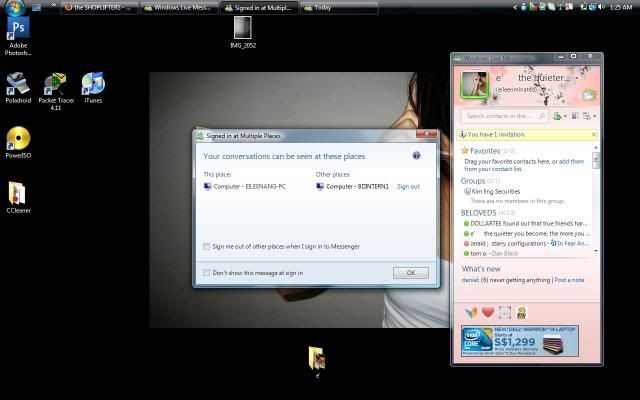The image size is (640, 400).
Task: Click the Windows Start orb
Action: coord(16,7)
